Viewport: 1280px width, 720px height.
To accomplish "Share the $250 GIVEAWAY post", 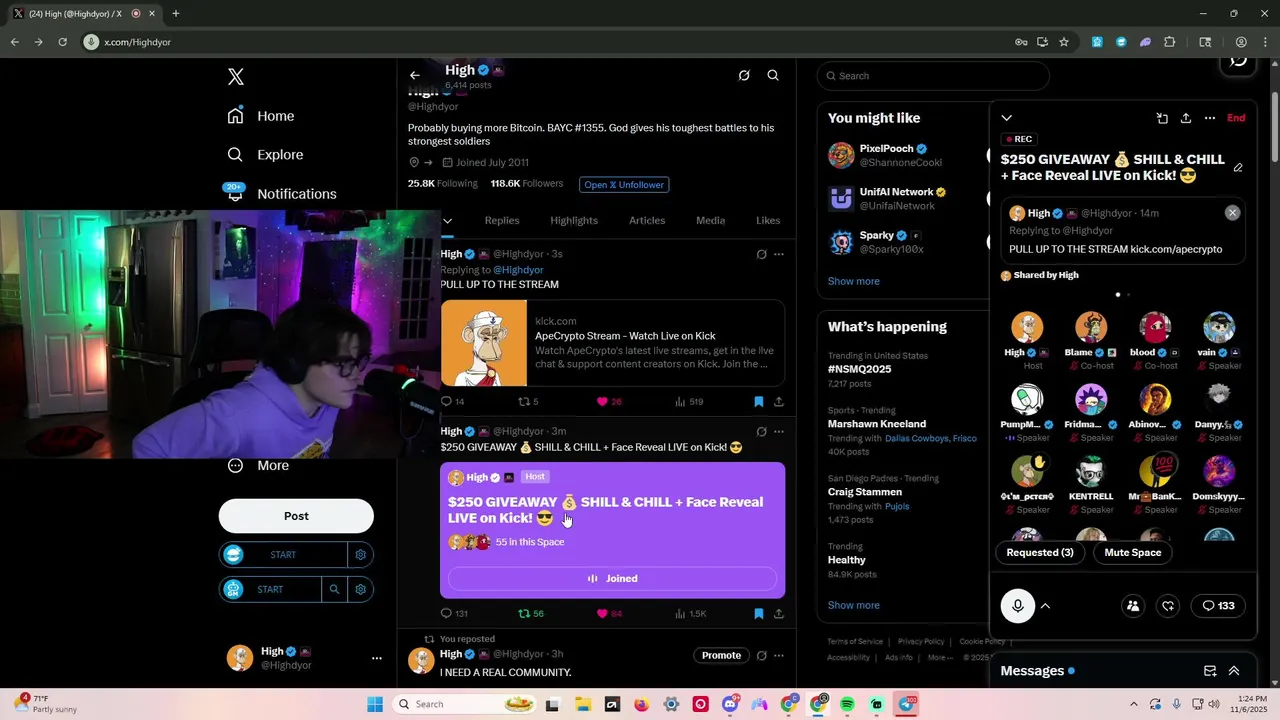I will coord(779,613).
